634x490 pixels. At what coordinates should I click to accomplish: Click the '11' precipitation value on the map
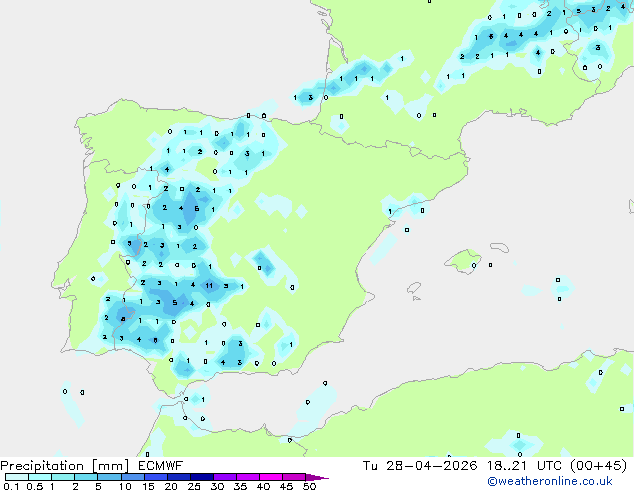209,285
